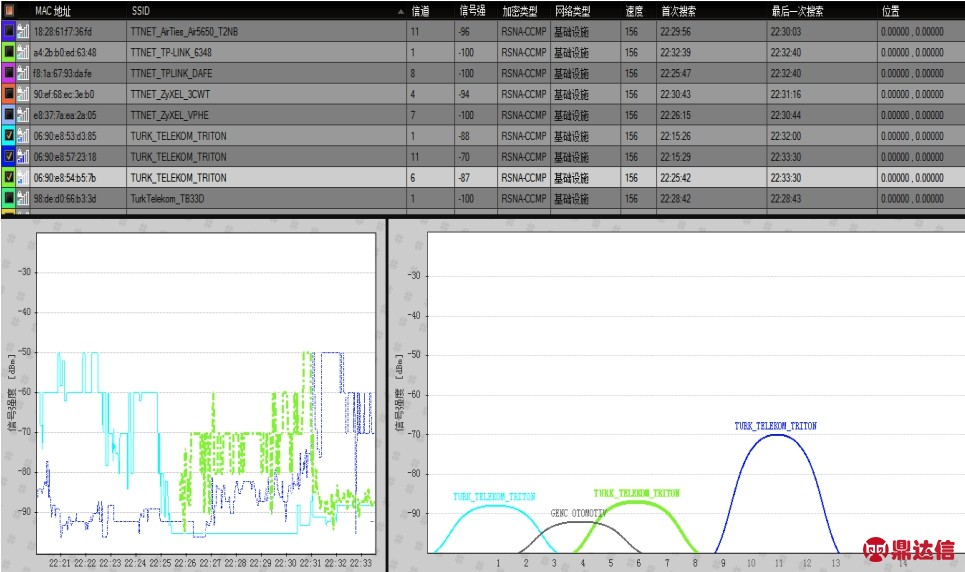Click the green TURK_TELEKOM_TRITON label on channel graph

pyautogui.click(x=636, y=493)
